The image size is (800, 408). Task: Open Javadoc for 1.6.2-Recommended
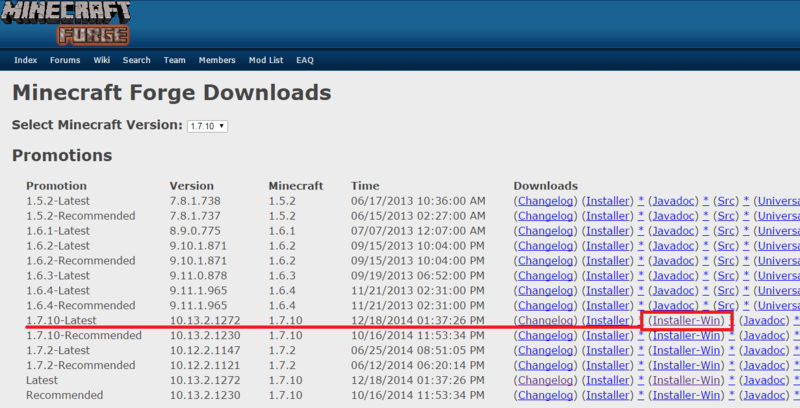click(x=673, y=261)
